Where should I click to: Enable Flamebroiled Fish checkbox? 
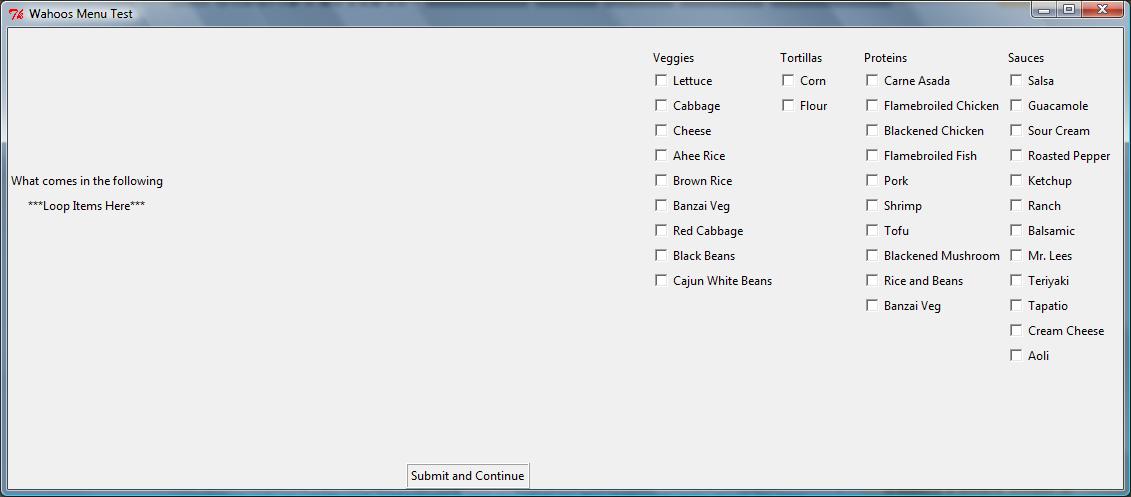pyautogui.click(x=872, y=155)
